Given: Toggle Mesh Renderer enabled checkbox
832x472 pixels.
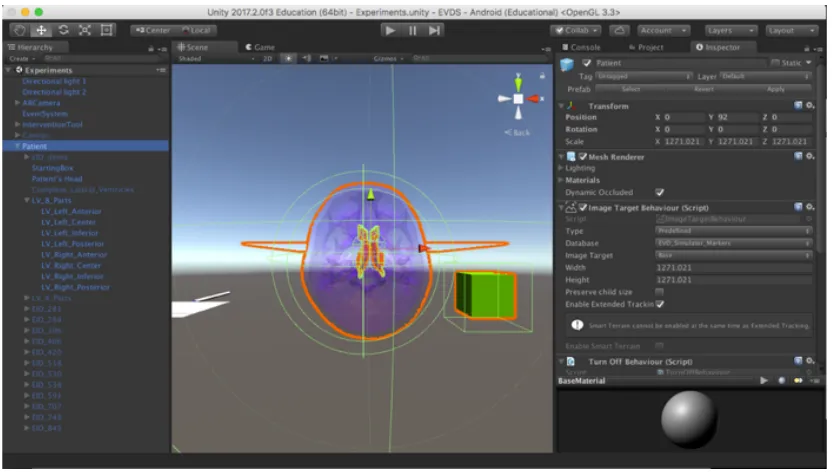Looking at the screenshot, I should tap(583, 156).
